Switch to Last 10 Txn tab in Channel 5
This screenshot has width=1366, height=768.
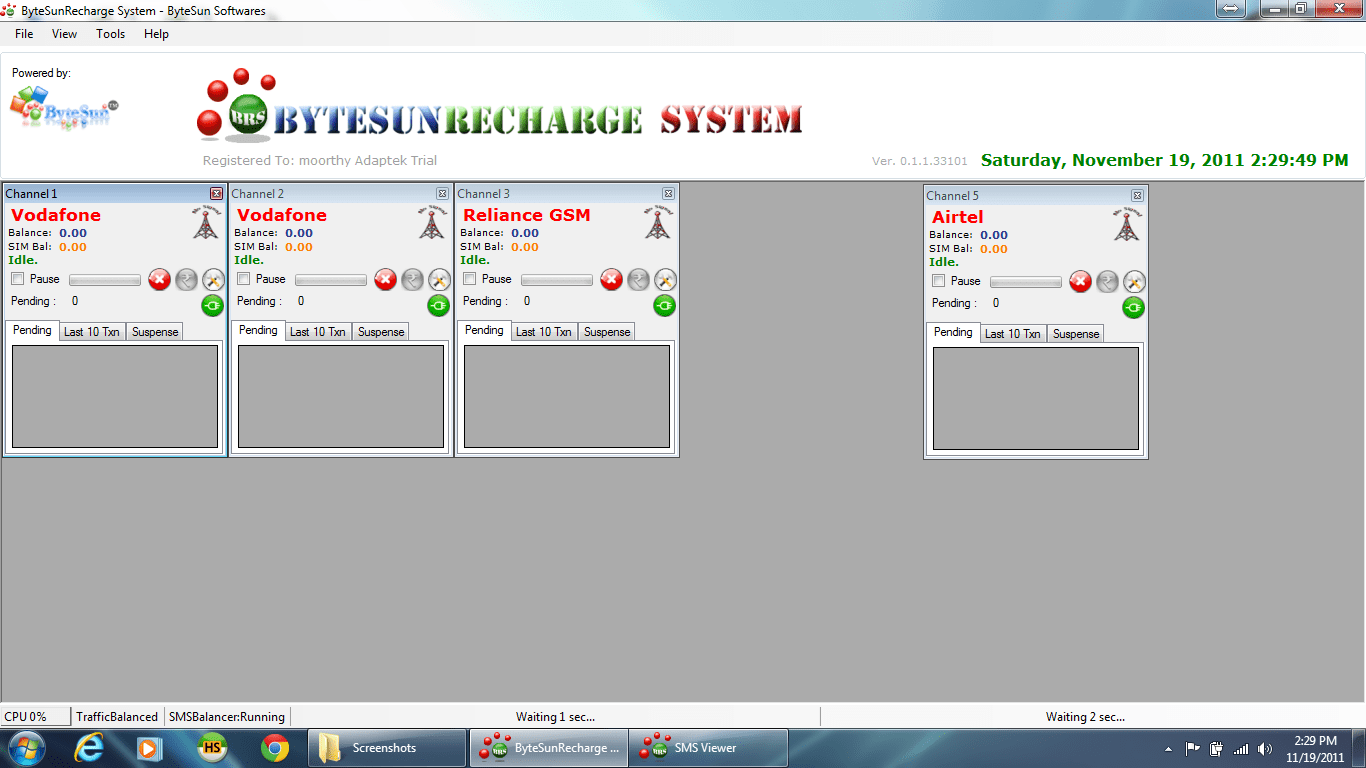1013,334
